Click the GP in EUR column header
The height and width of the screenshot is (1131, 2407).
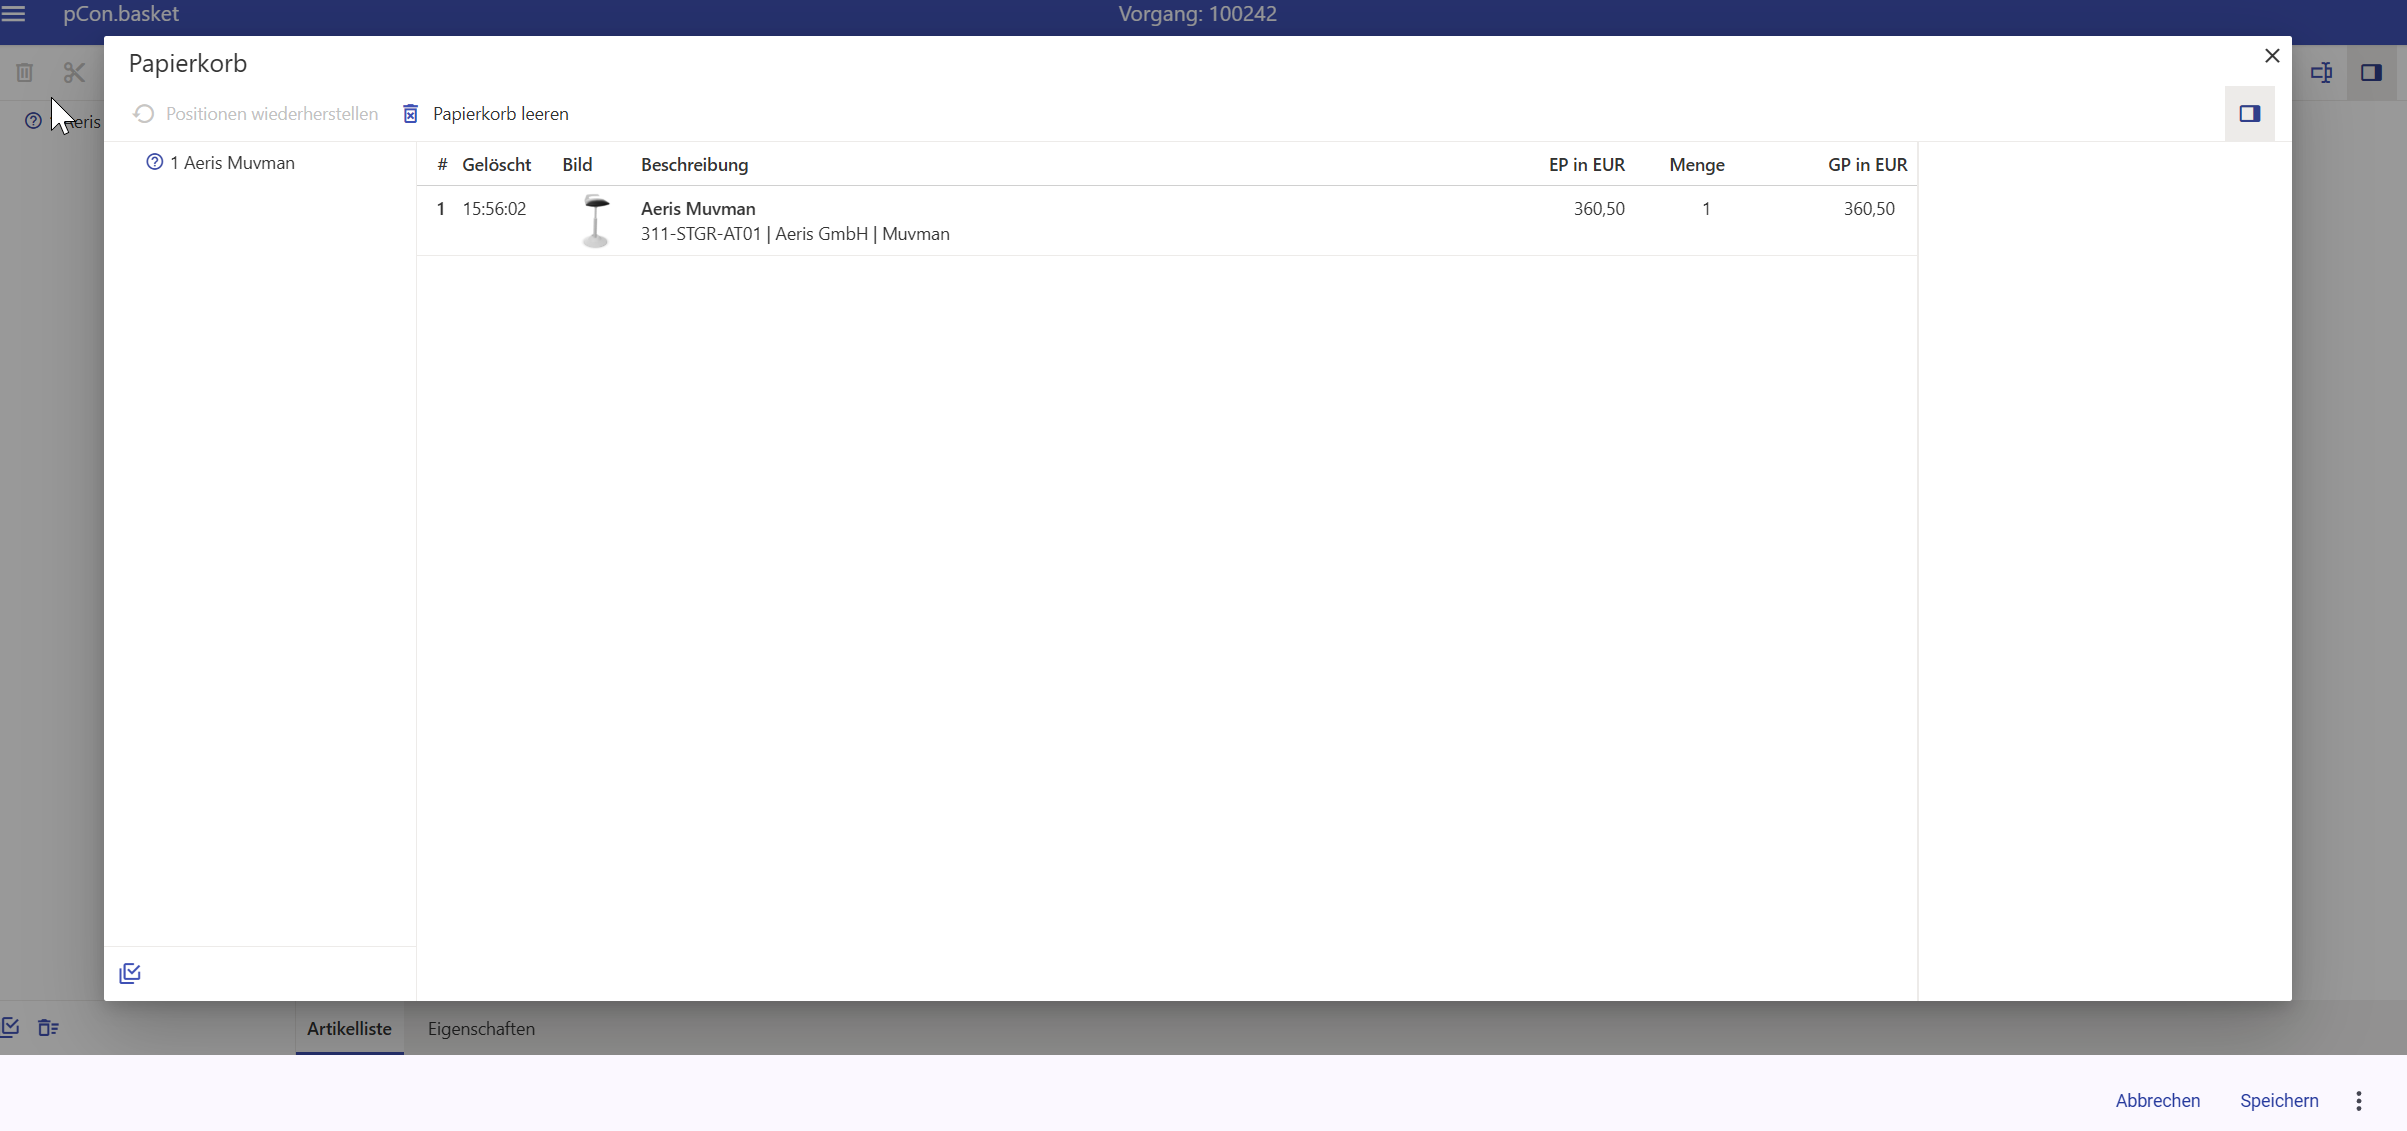point(1868,165)
